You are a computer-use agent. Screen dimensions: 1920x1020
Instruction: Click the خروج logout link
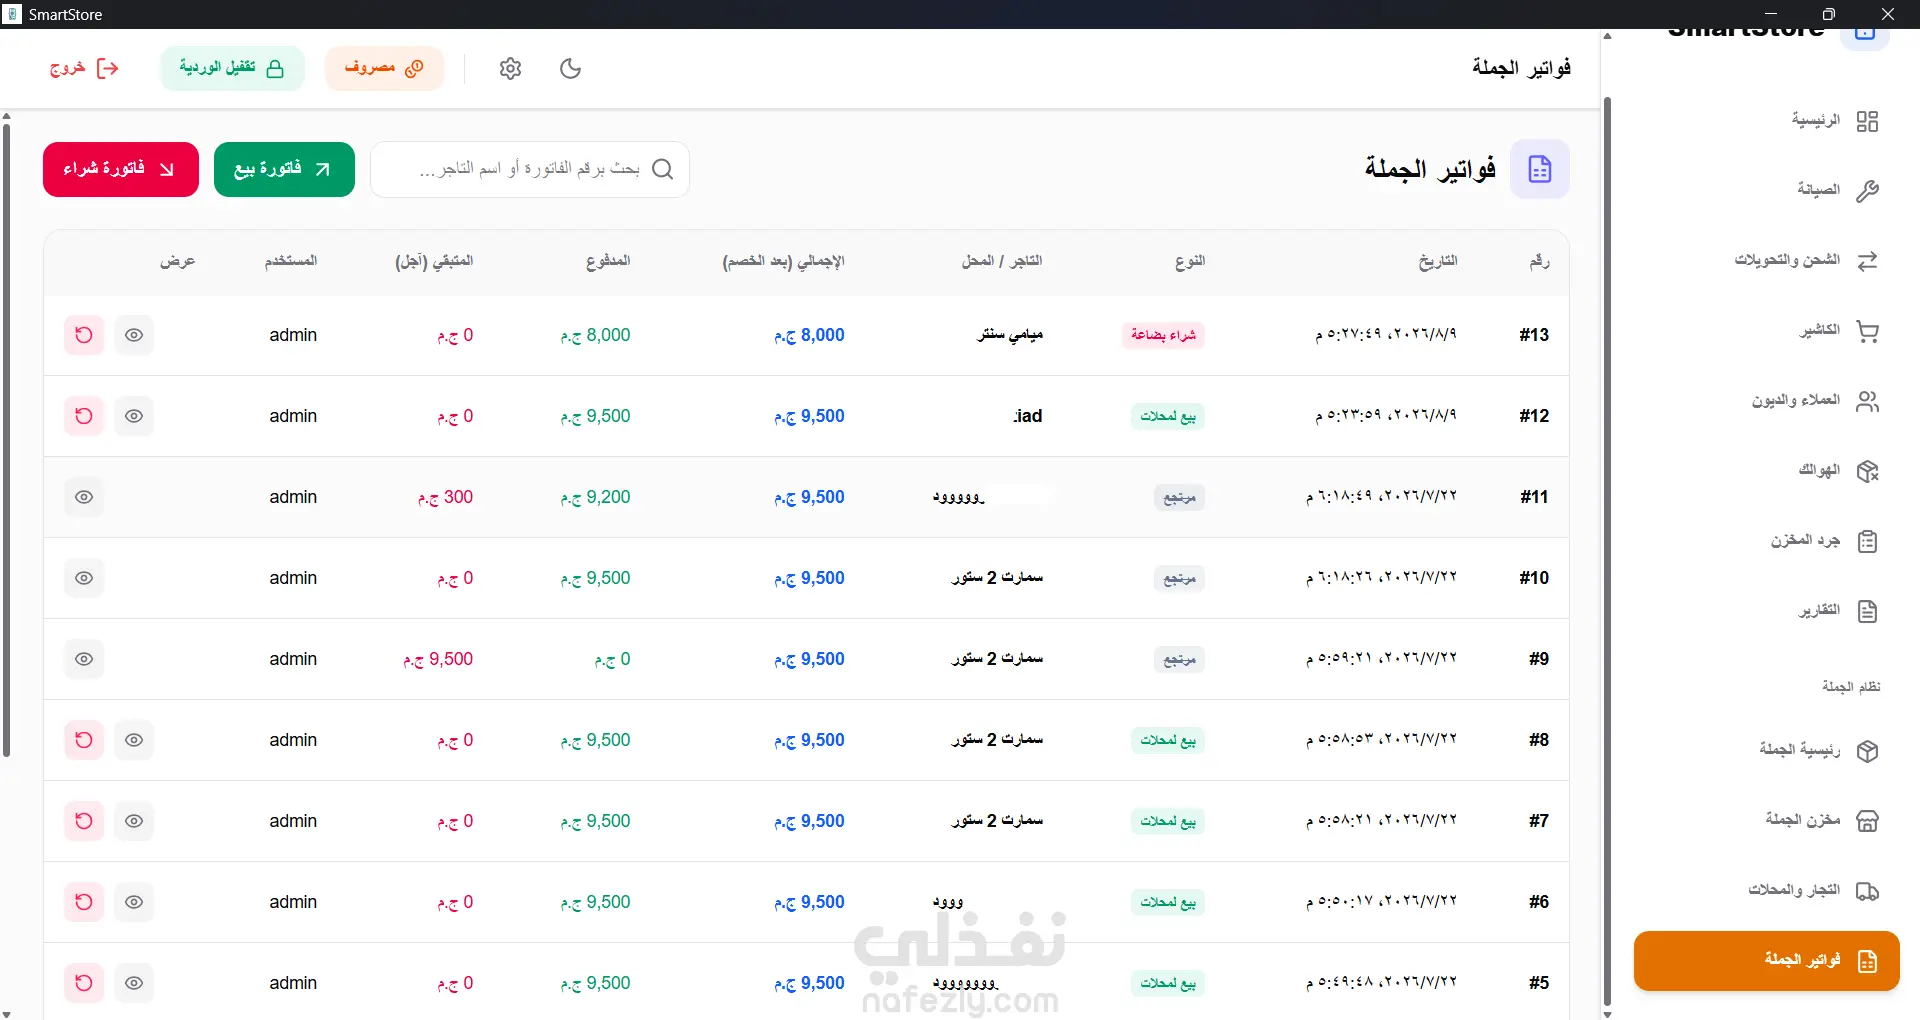click(x=84, y=68)
